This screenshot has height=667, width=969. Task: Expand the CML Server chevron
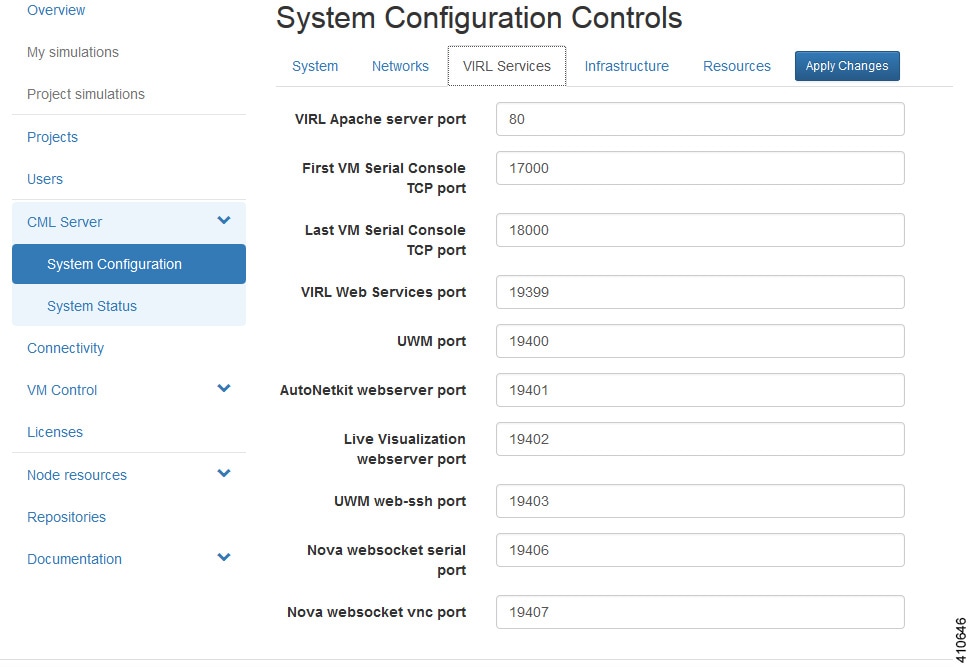click(224, 220)
